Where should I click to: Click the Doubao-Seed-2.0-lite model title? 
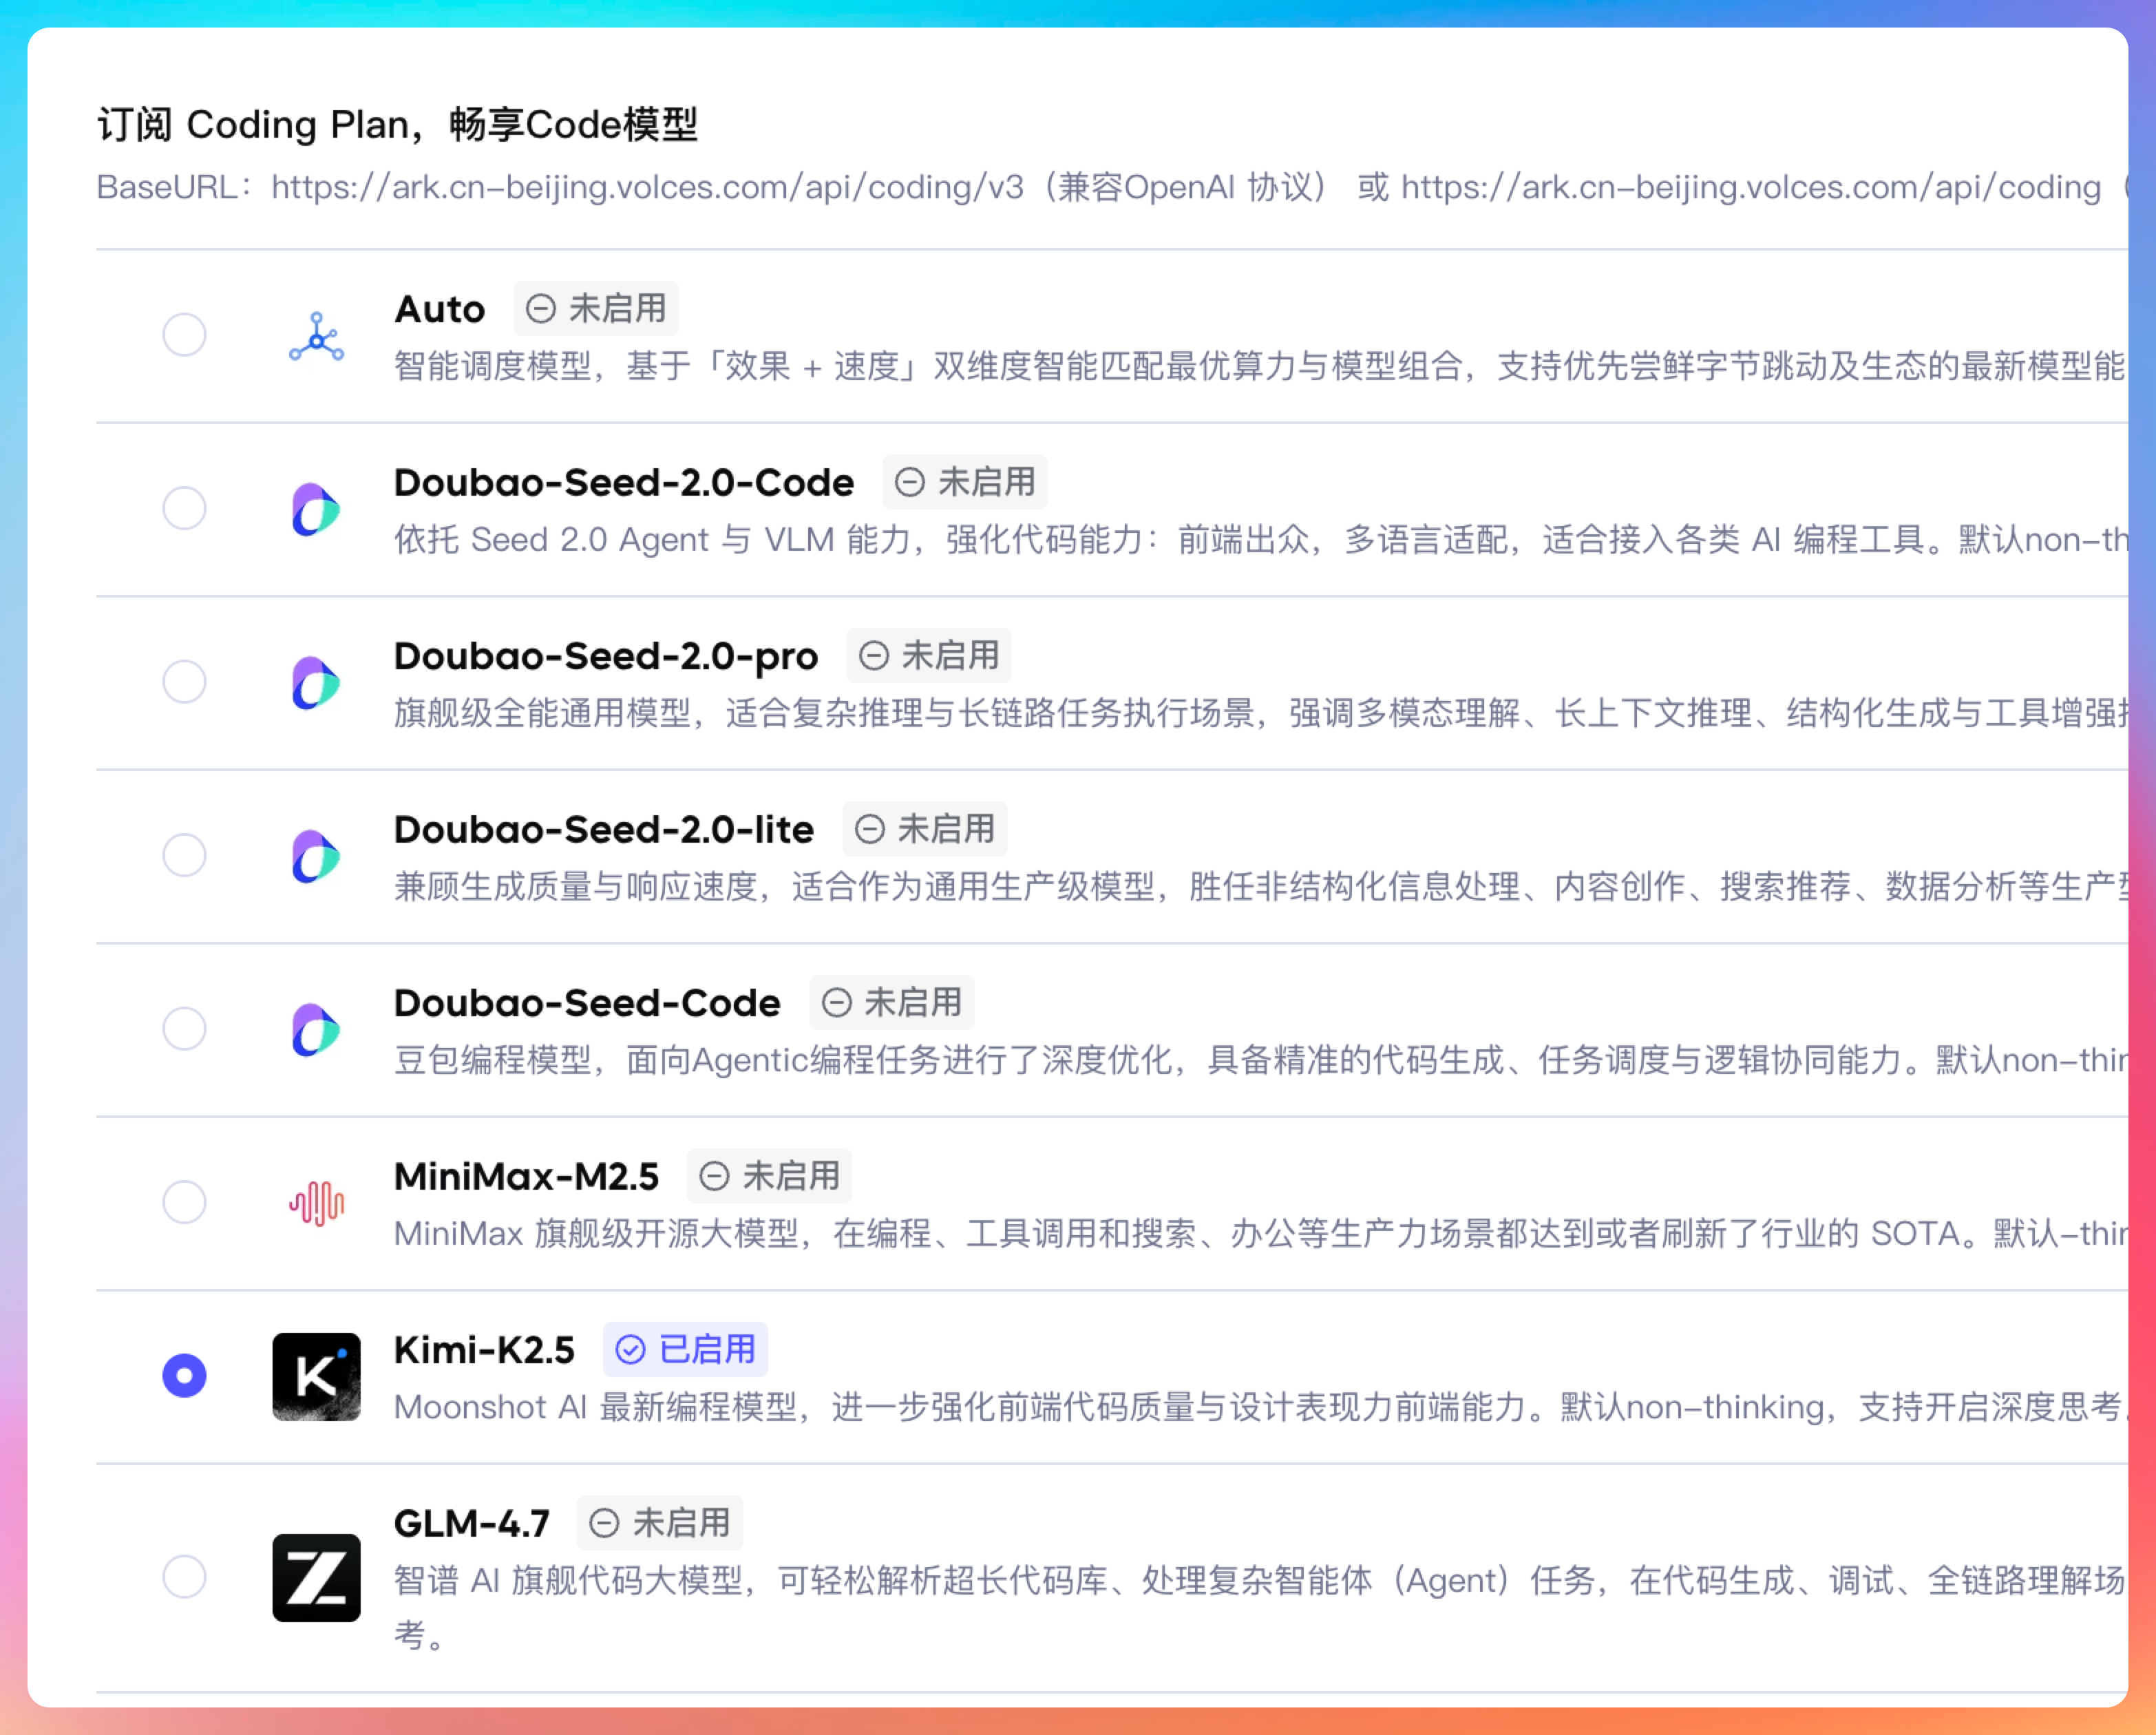tap(604, 829)
